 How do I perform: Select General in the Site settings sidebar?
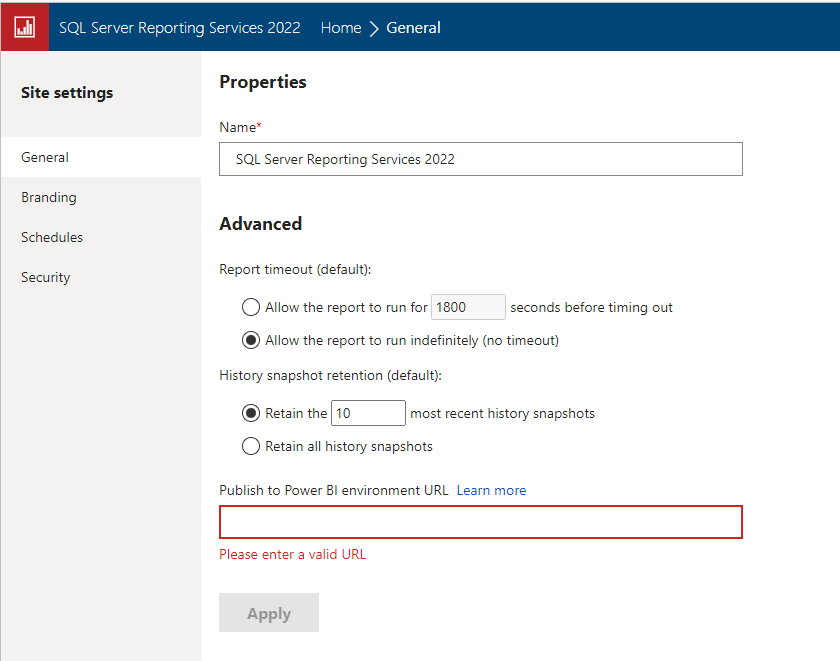44,157
